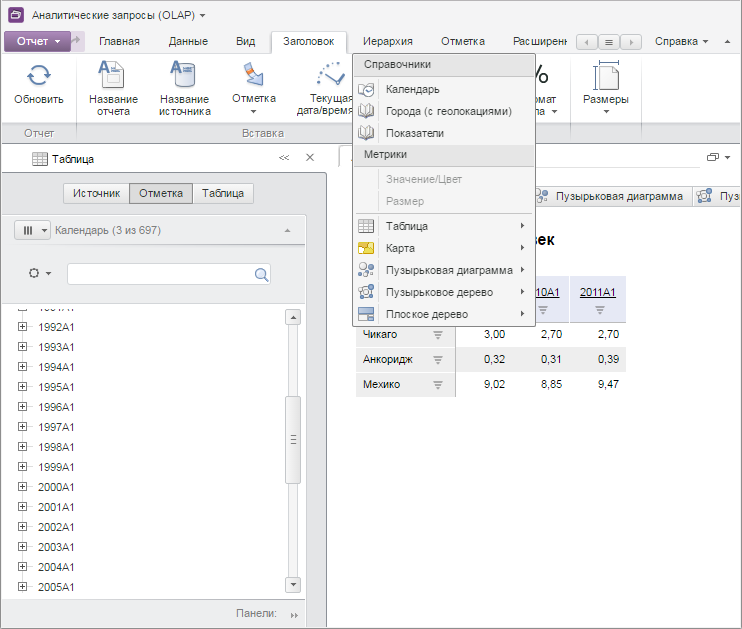This screenshot has height=629, width=742.
Task: Click the search magnifier icon
Action: pos(261,275)
